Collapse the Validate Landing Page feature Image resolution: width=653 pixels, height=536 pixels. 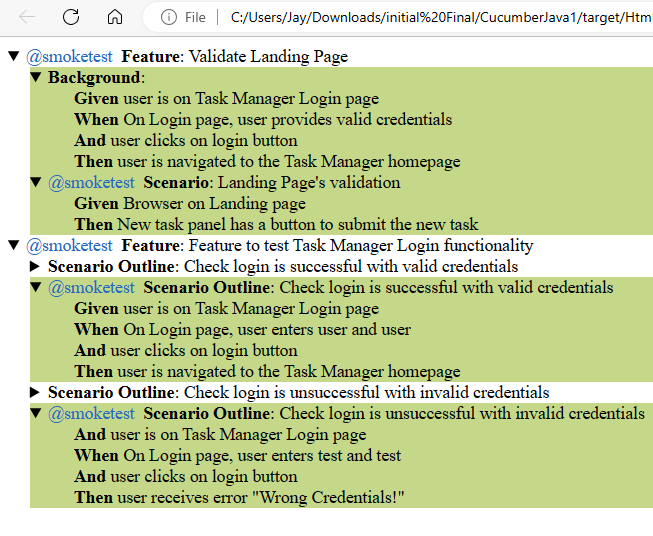pyautogui.click(x=13, y=57)
